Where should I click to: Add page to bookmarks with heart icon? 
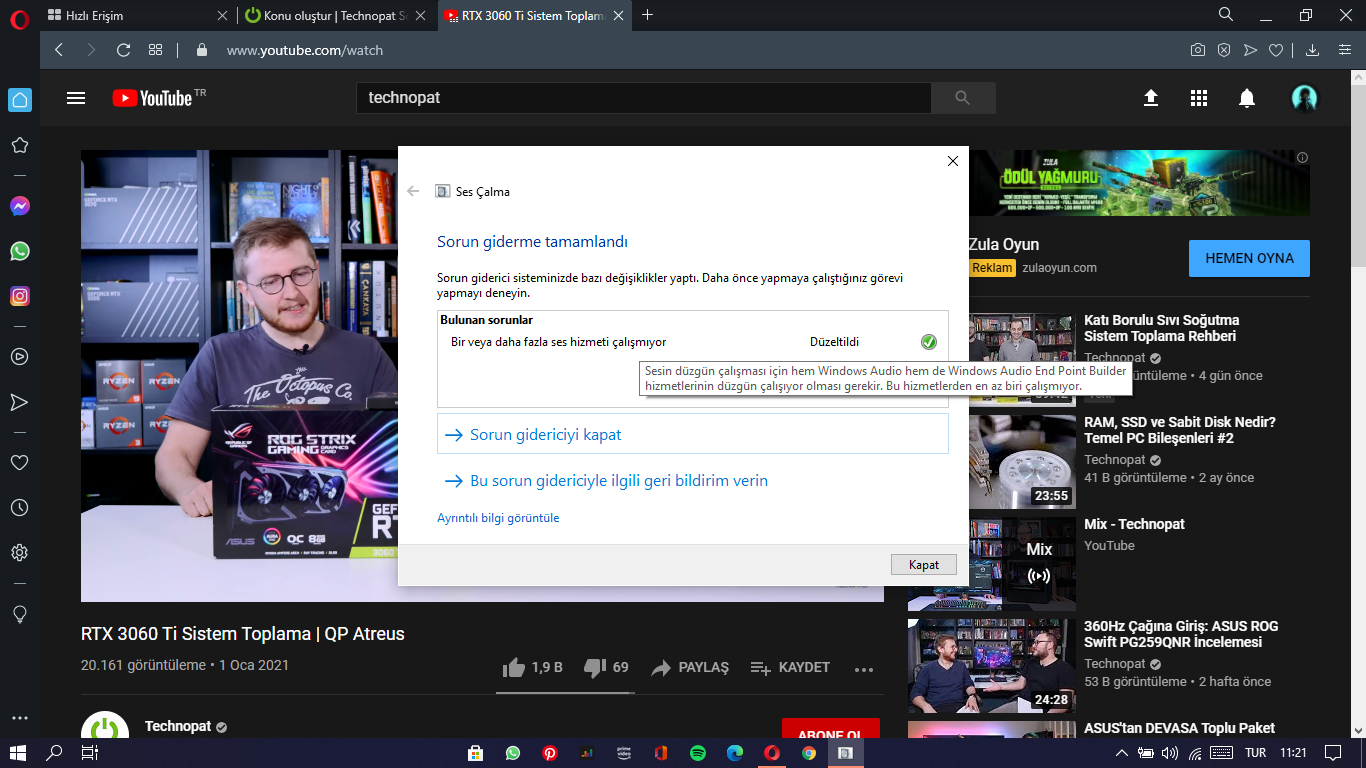point(1276,50)
